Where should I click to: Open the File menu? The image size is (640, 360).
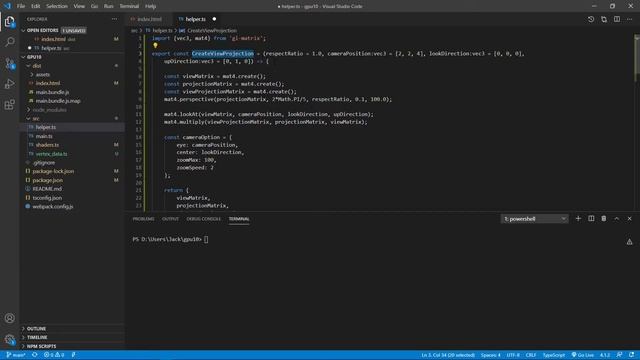tap(21, 6)
